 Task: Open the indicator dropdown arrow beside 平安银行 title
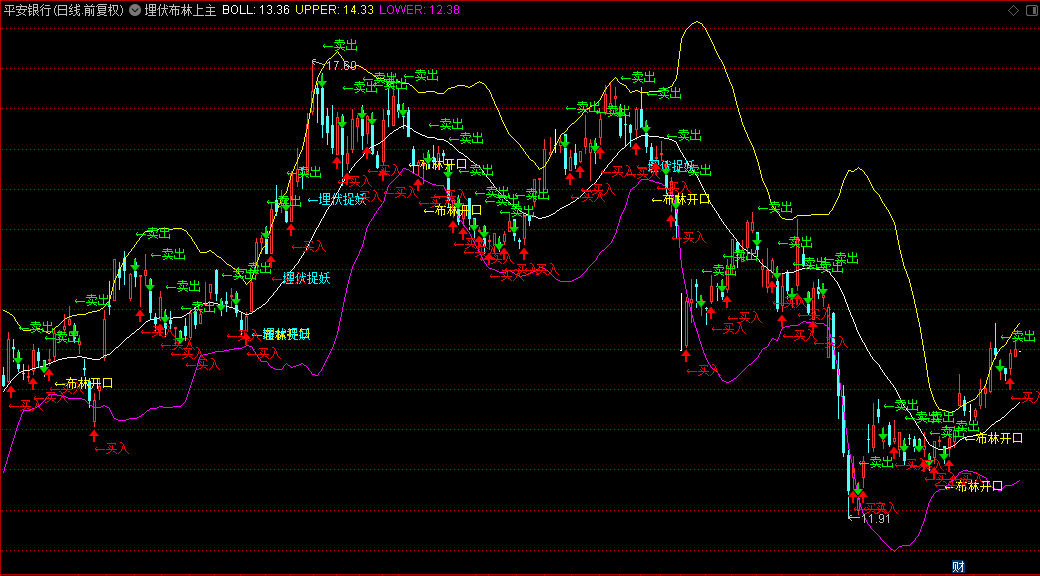point(135,11)
